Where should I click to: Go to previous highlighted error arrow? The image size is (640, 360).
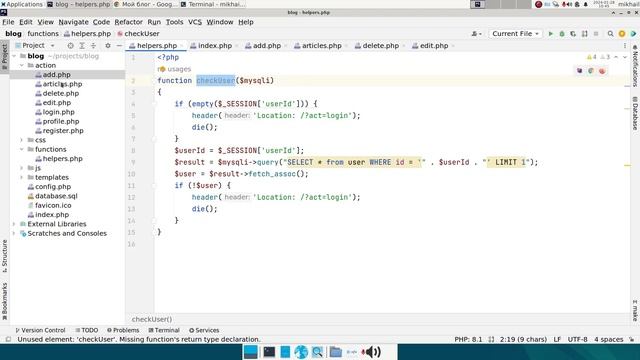[616, 57]
